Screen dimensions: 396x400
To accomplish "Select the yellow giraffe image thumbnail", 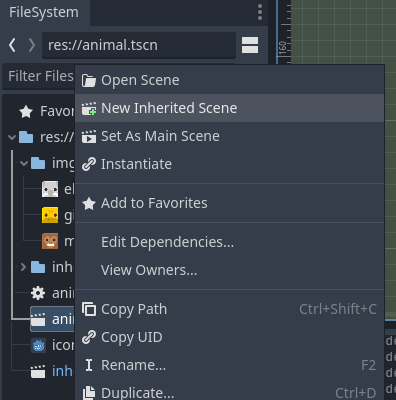I will click(x=50, y=215).
